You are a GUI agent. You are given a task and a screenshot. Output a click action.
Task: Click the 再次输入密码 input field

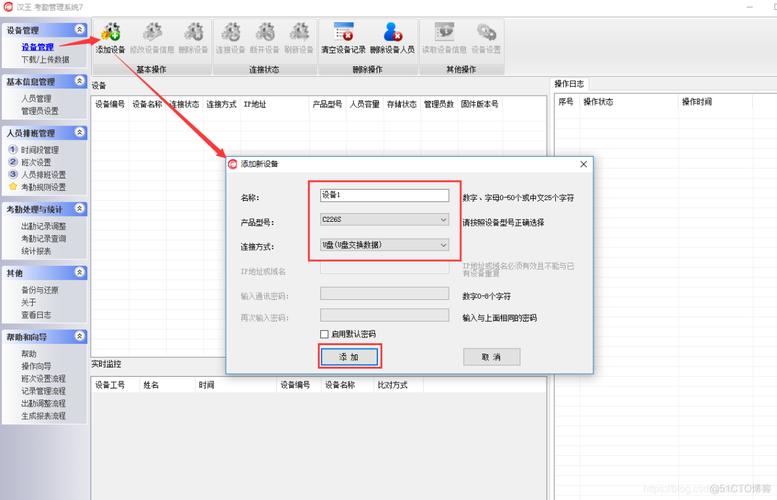pos(385,315)
